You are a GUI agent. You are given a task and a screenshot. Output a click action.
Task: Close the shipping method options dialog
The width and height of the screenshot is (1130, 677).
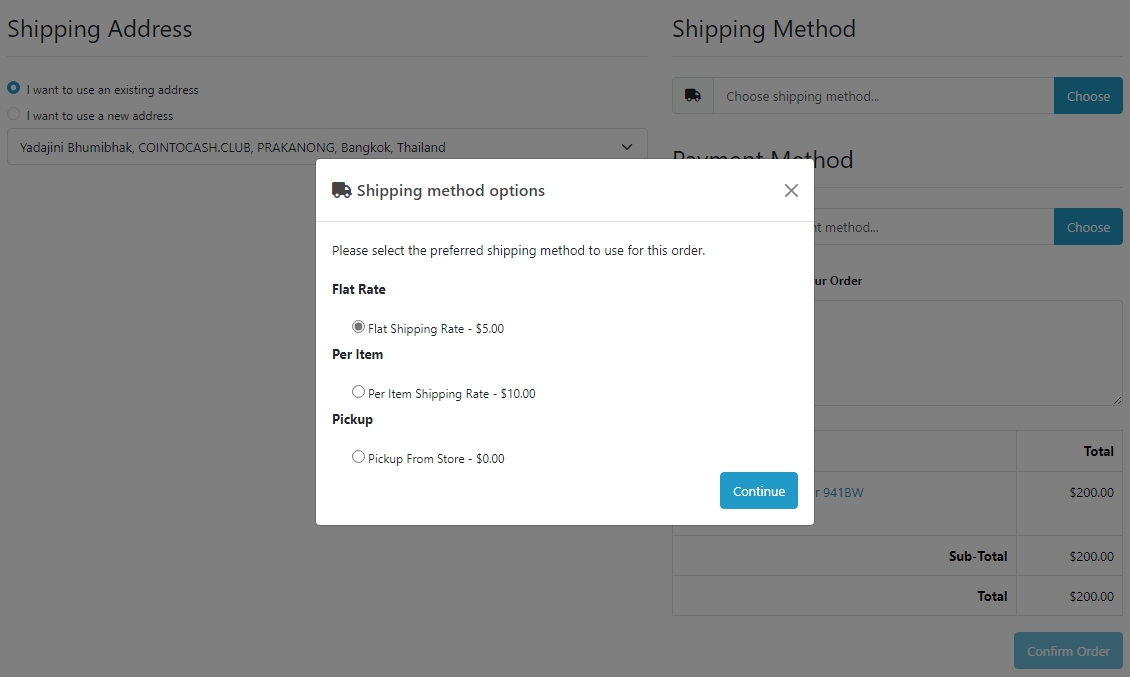(x=791, y=190)
